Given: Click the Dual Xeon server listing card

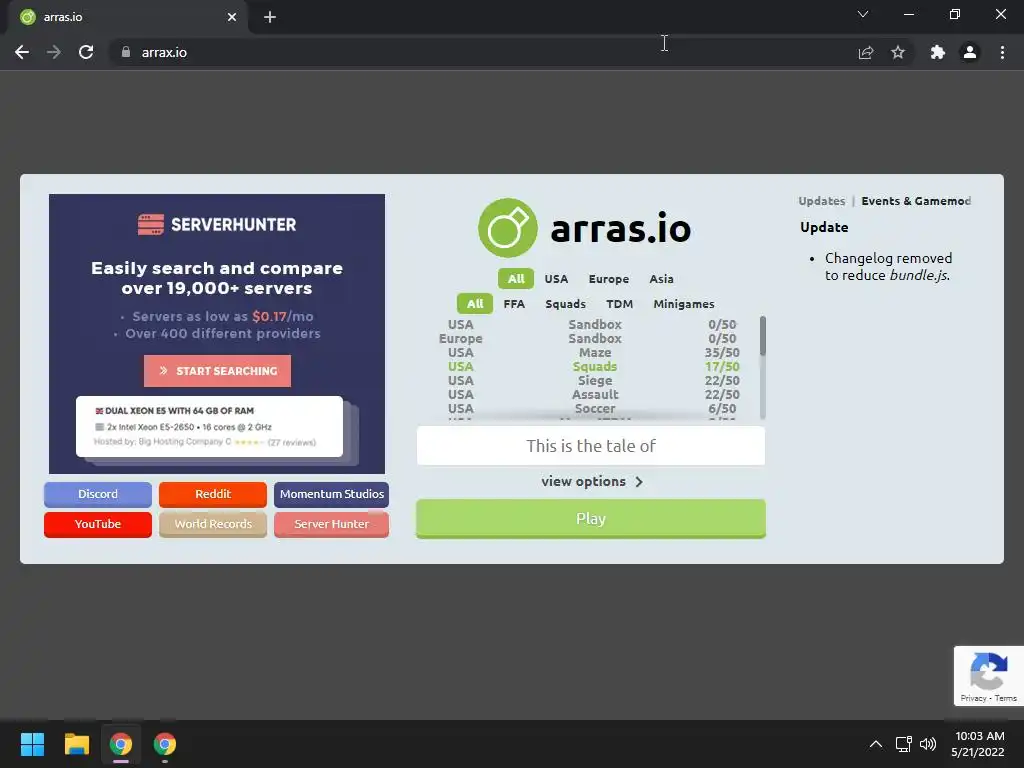Looking at the screenshot, I should [x=209, y=426].
